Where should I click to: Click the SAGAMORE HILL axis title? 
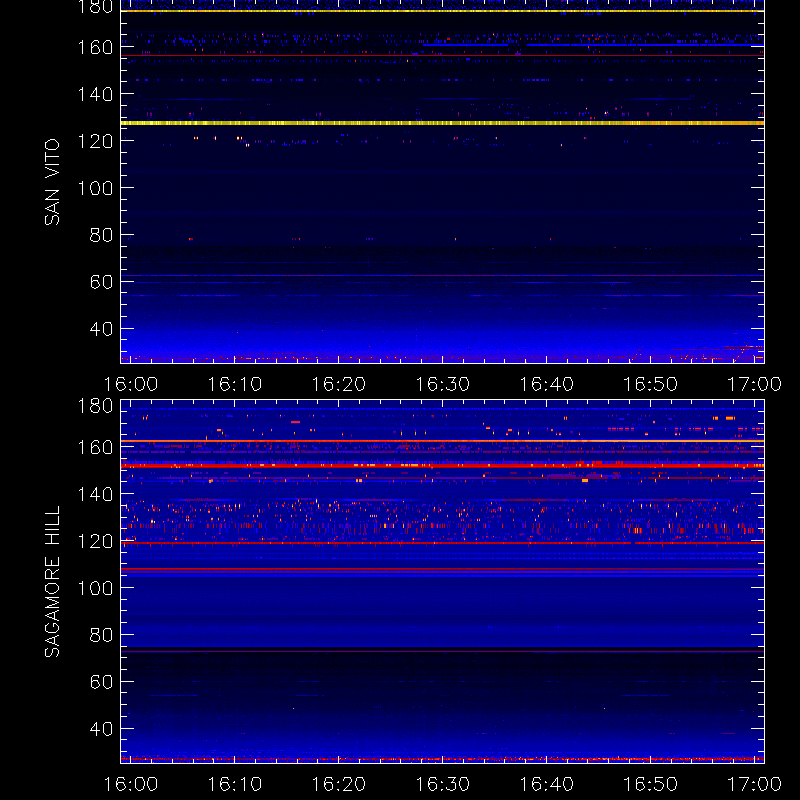coord(52,582)
